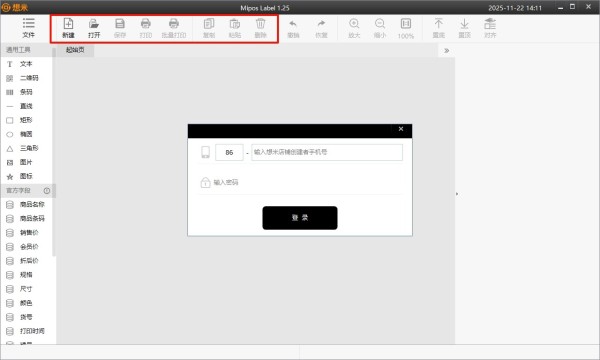Click the small arrow on right panel edge
600x360 pixels.
click(x=457, y=194)
